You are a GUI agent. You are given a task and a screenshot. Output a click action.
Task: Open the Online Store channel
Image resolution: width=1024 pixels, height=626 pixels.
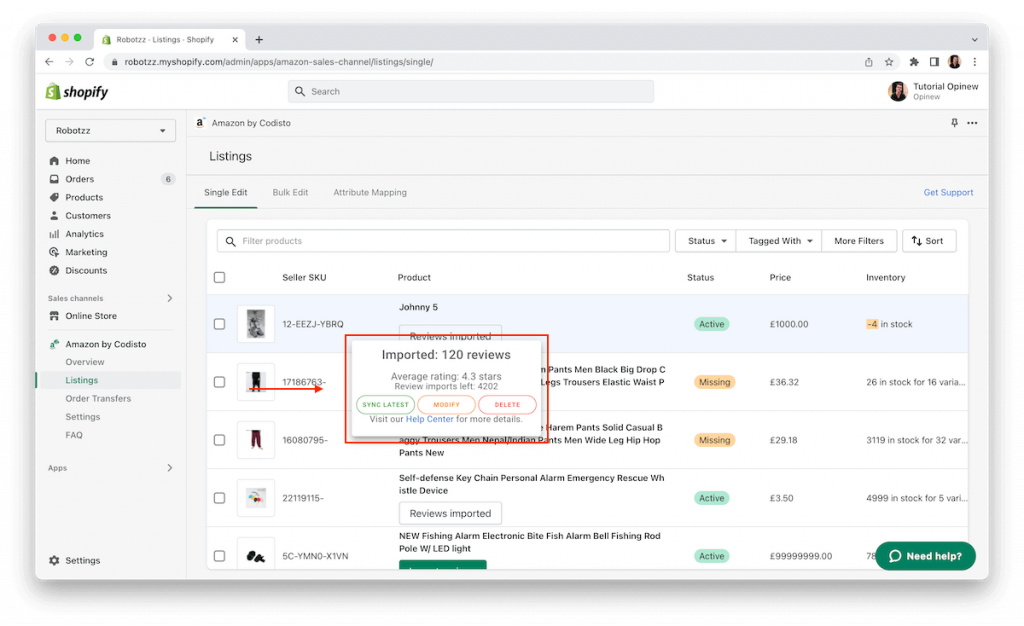click(91, 316)
